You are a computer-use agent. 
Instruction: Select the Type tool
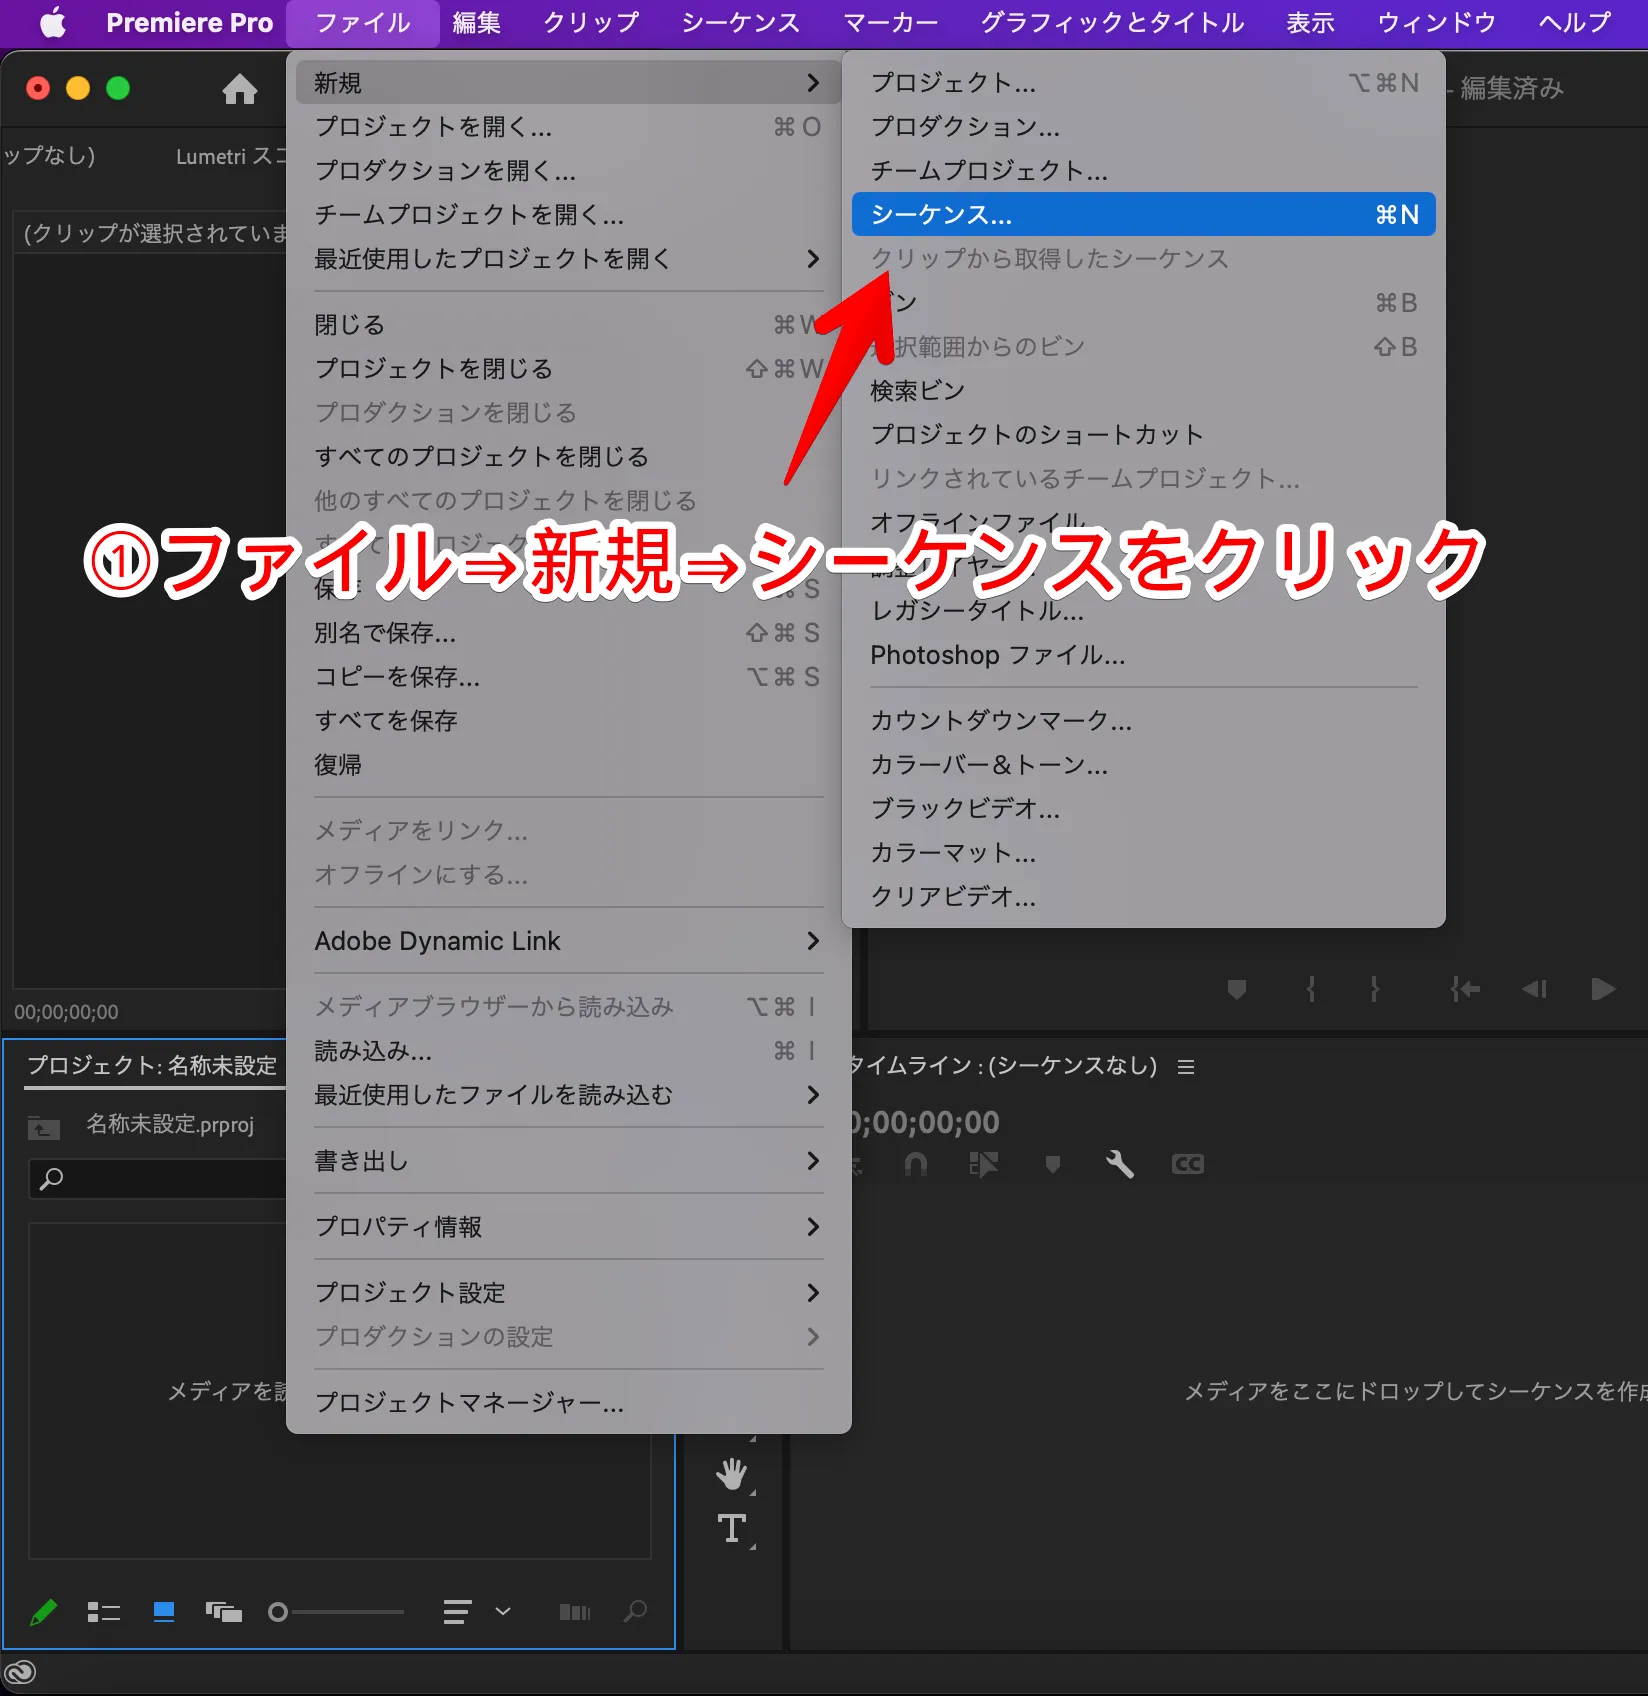tap(732, 1528)
